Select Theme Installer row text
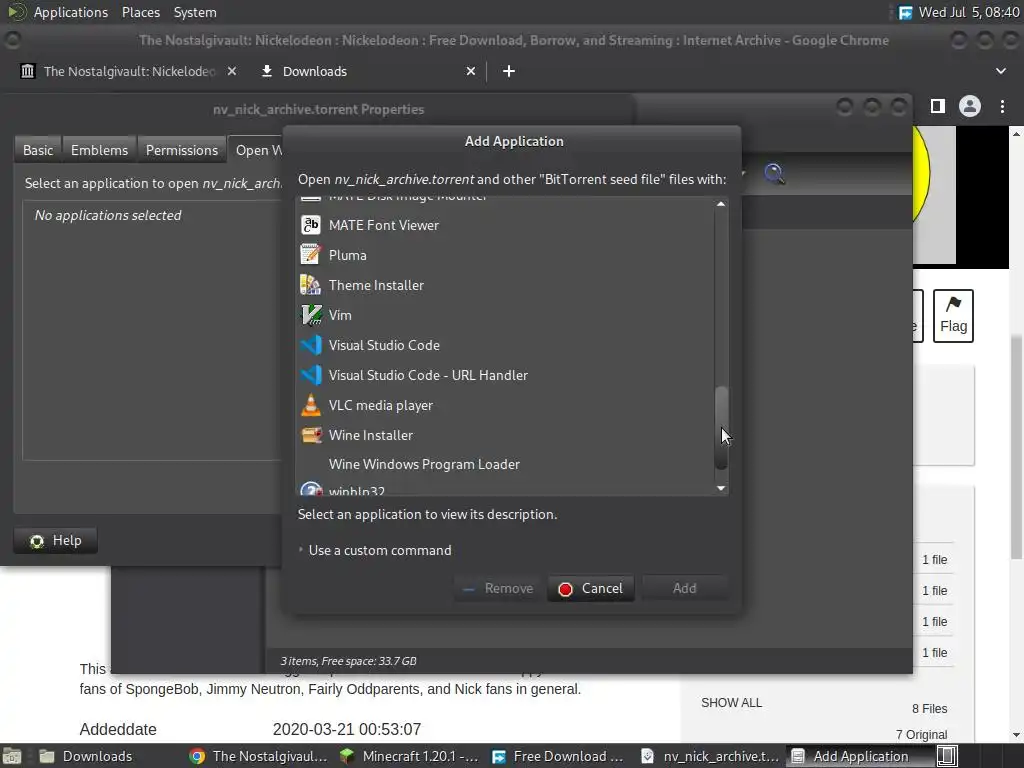 tap(376, 285)
